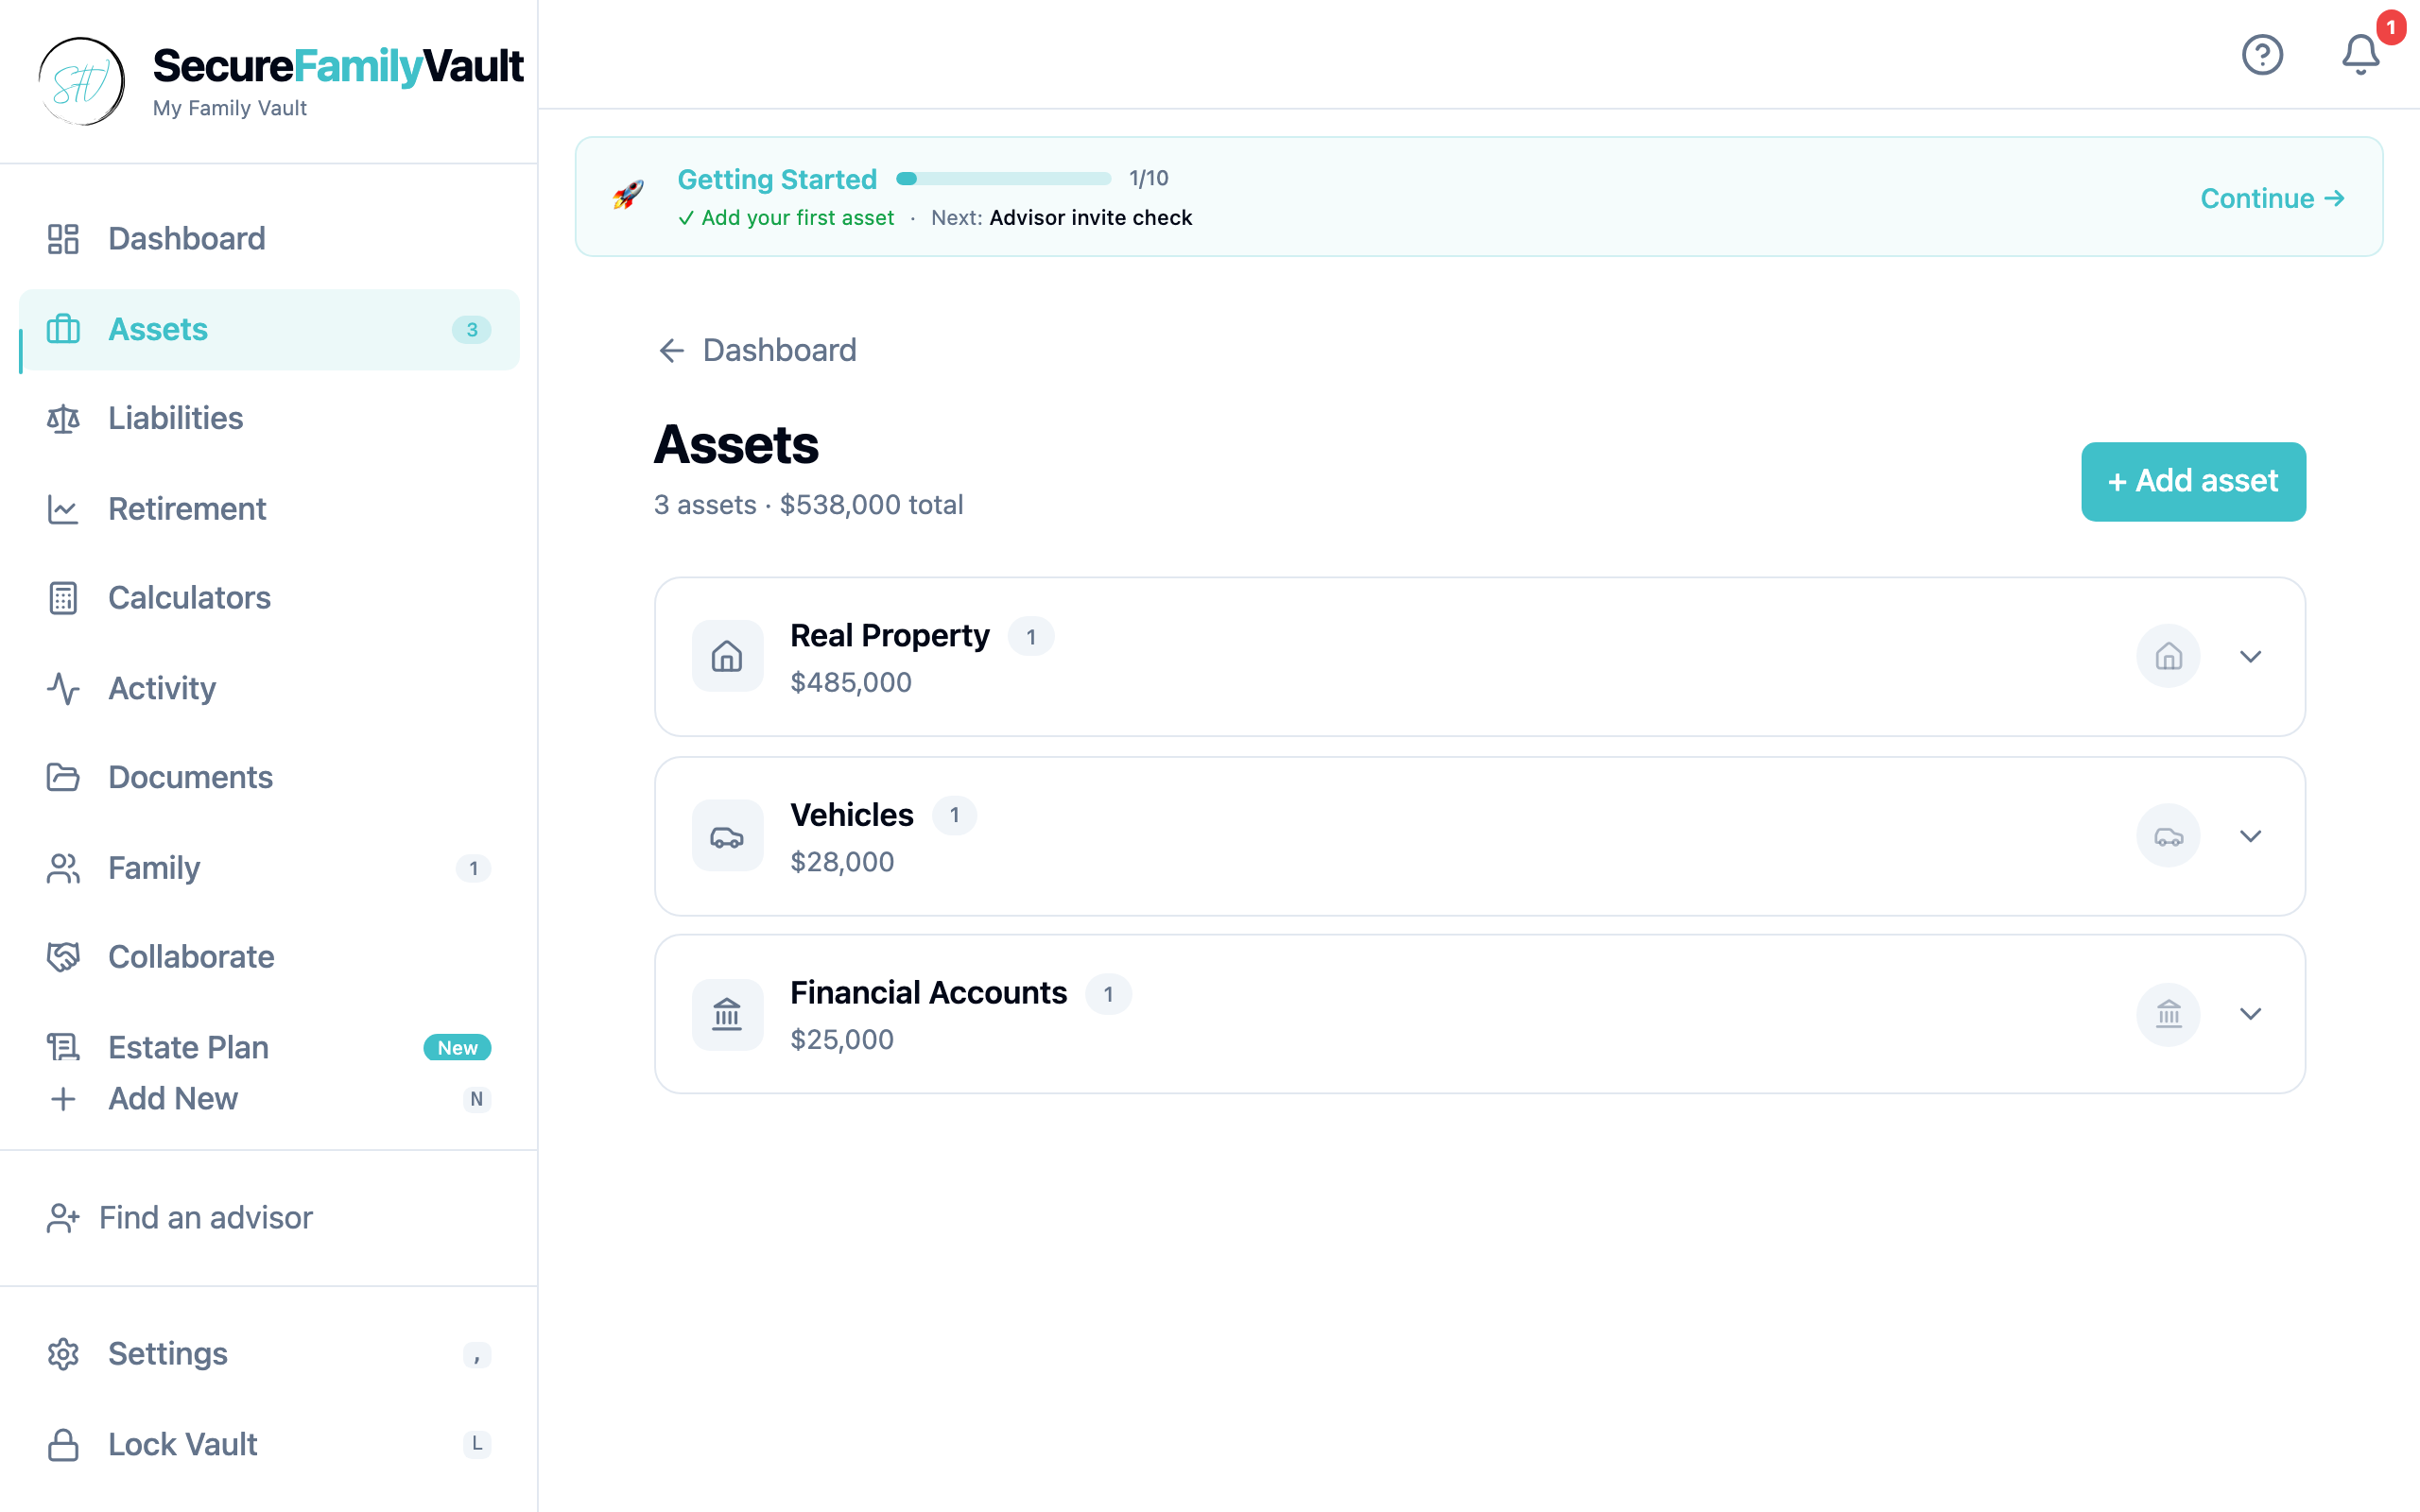The width and height of the screenshot is (2420, 1512).
Task: Click the Find an advisor person icon
Action: pos(63,1218)
